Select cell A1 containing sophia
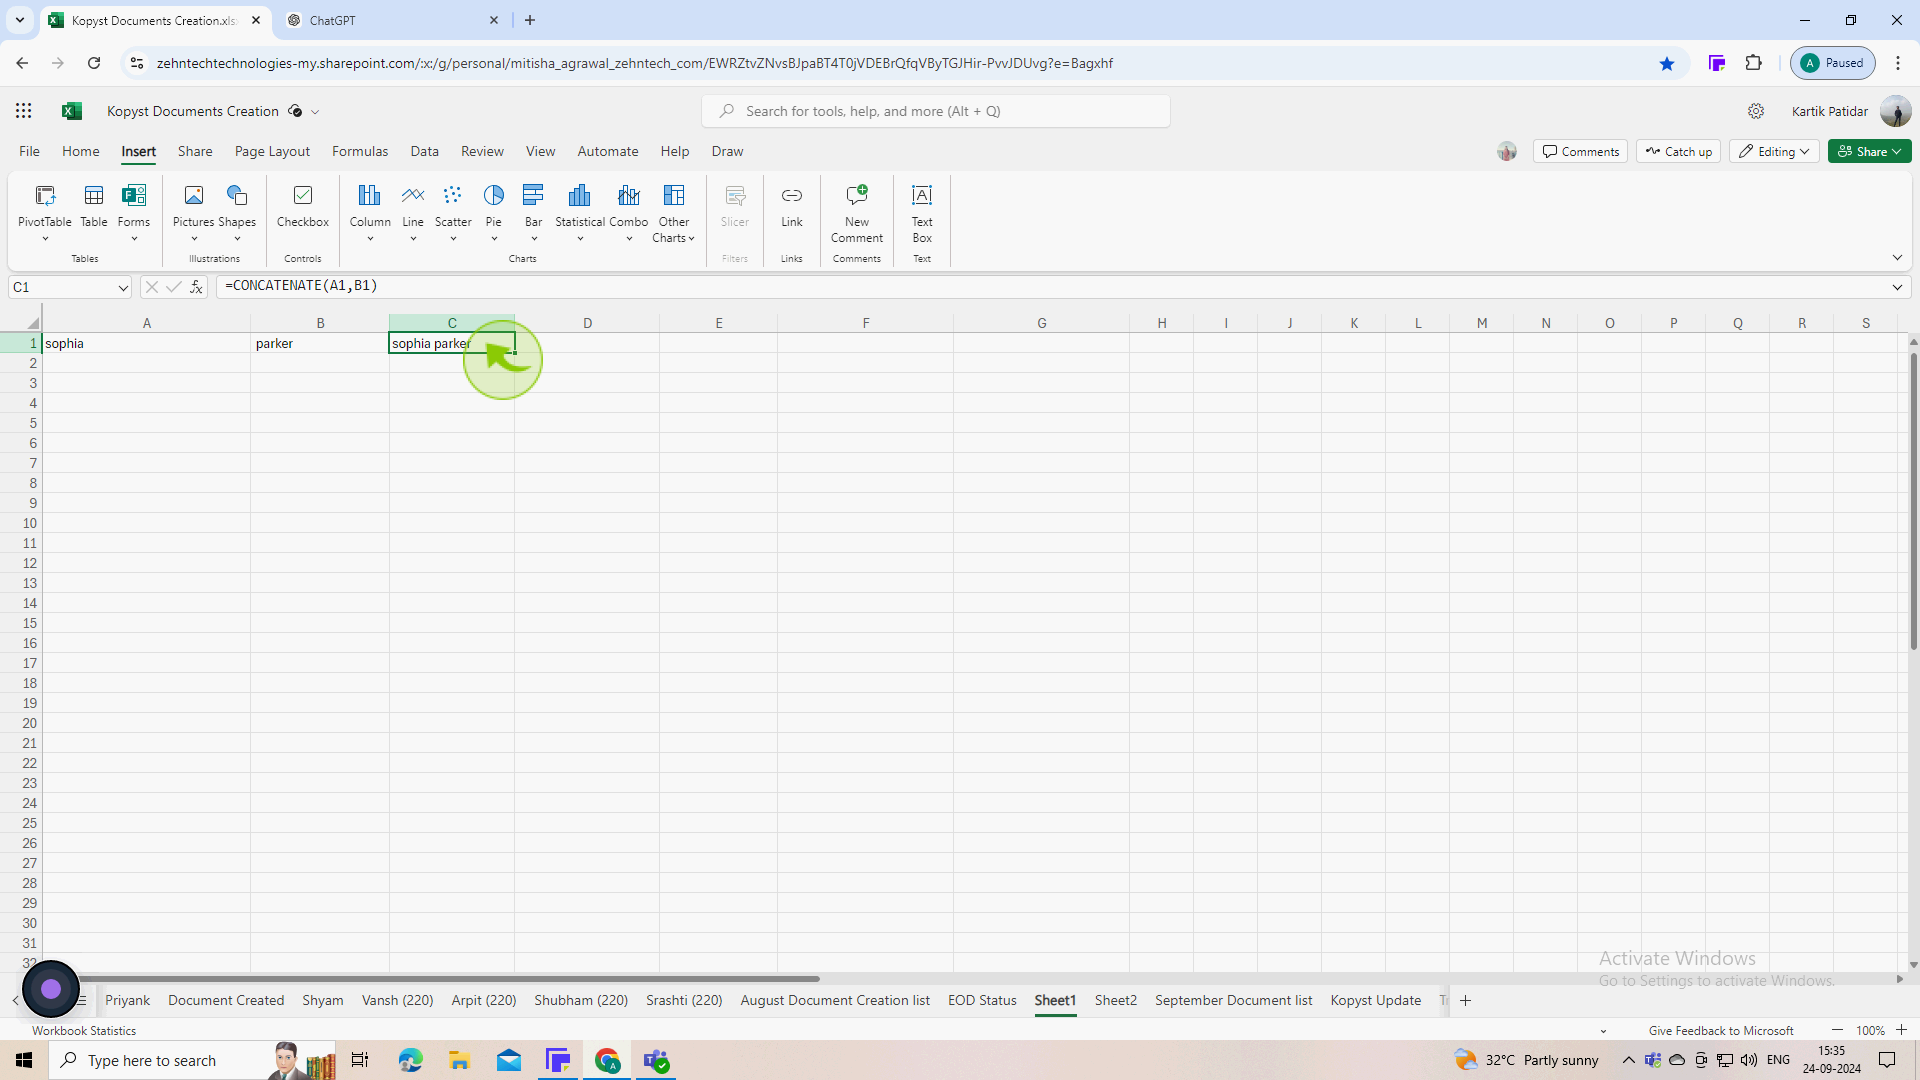This screenshot has width=1920, height=1080. pos(146,343)
